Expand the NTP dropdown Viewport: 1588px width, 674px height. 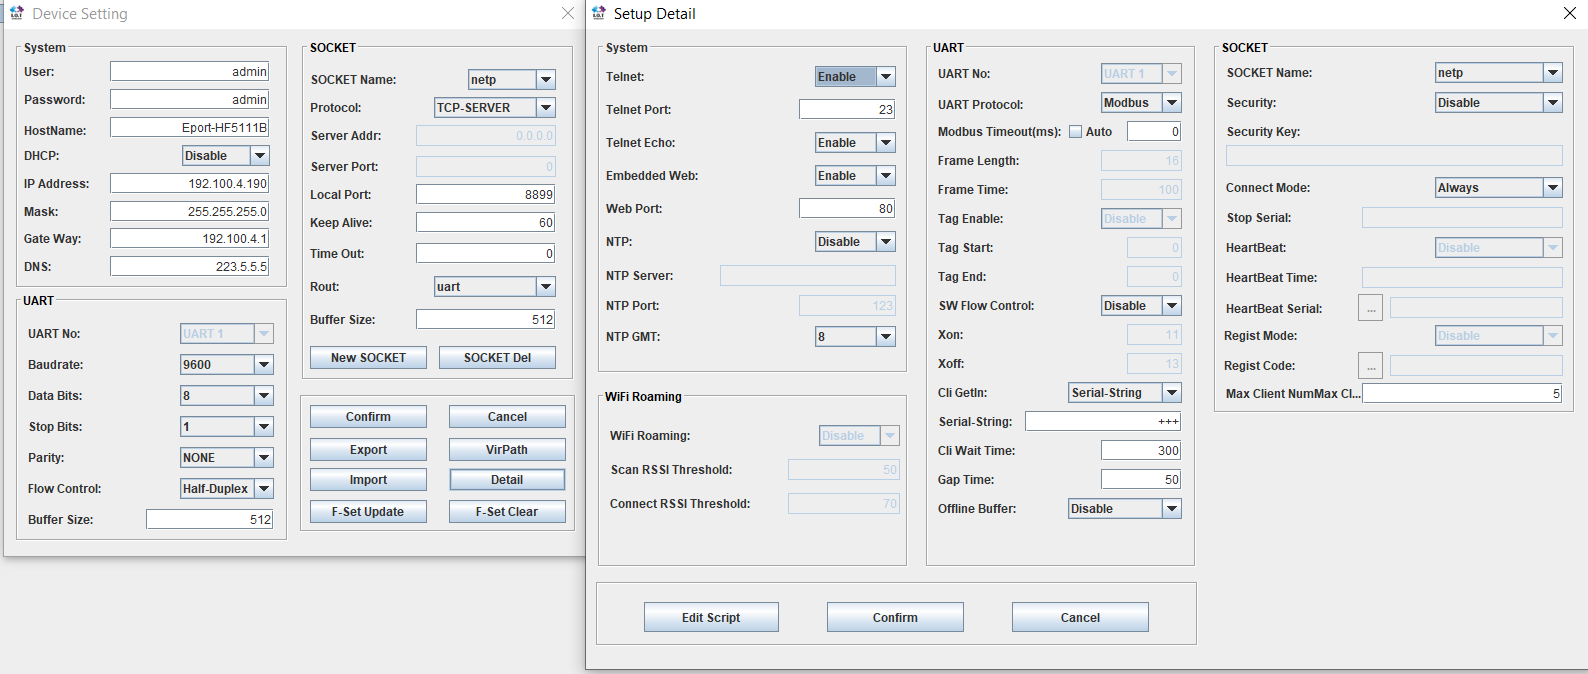[886, 242]
